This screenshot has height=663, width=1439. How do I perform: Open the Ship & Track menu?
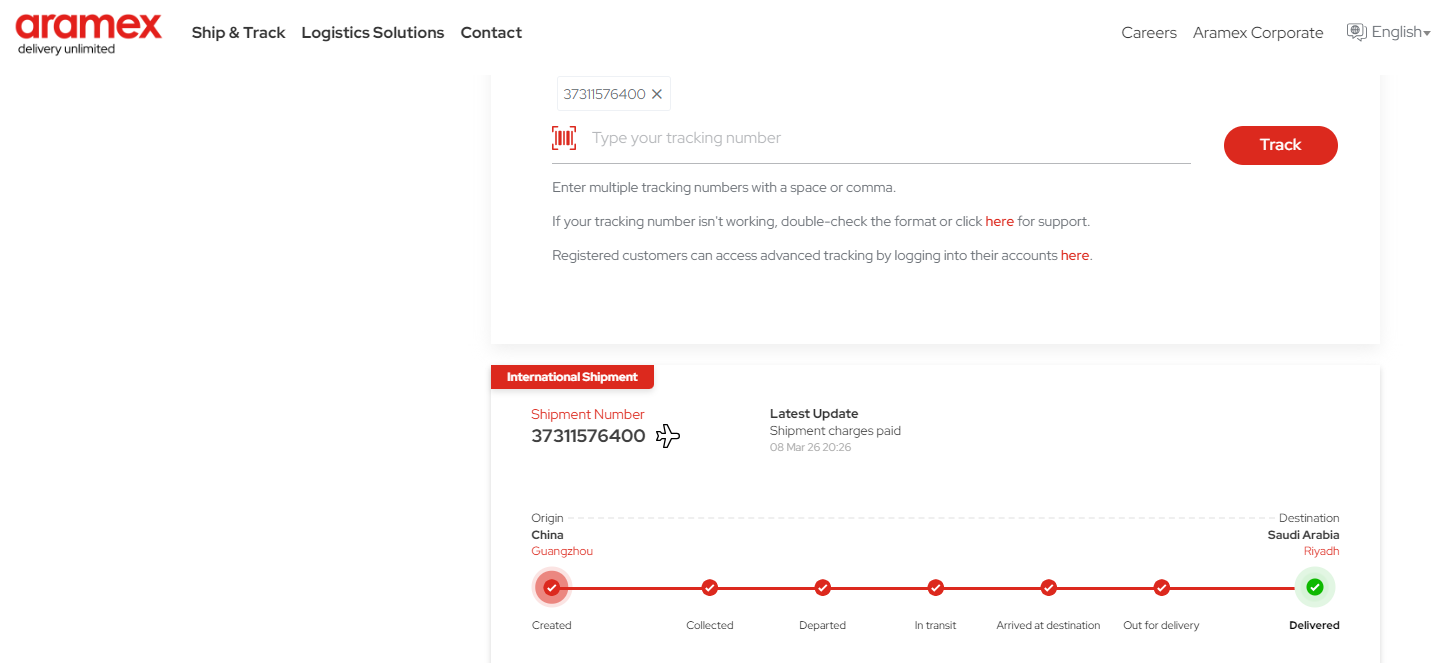pyautogui.click(x=238, y=33)
